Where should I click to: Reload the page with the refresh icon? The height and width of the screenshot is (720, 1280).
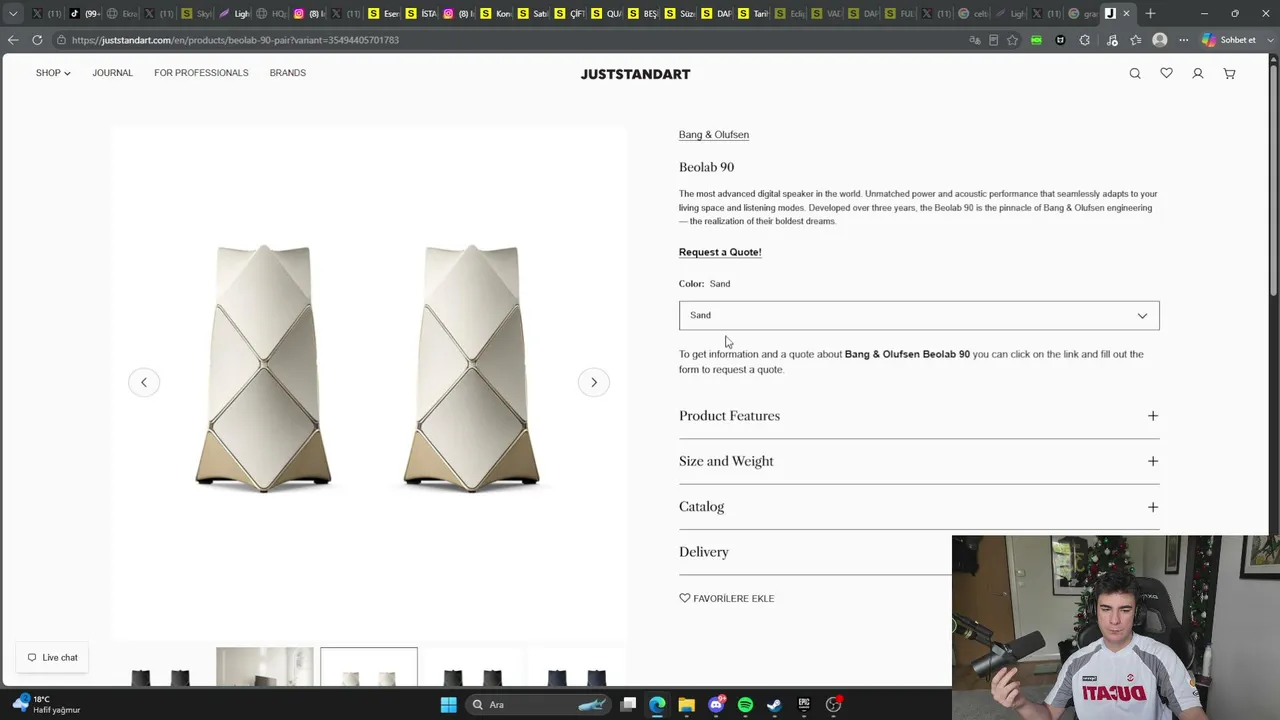37,40
